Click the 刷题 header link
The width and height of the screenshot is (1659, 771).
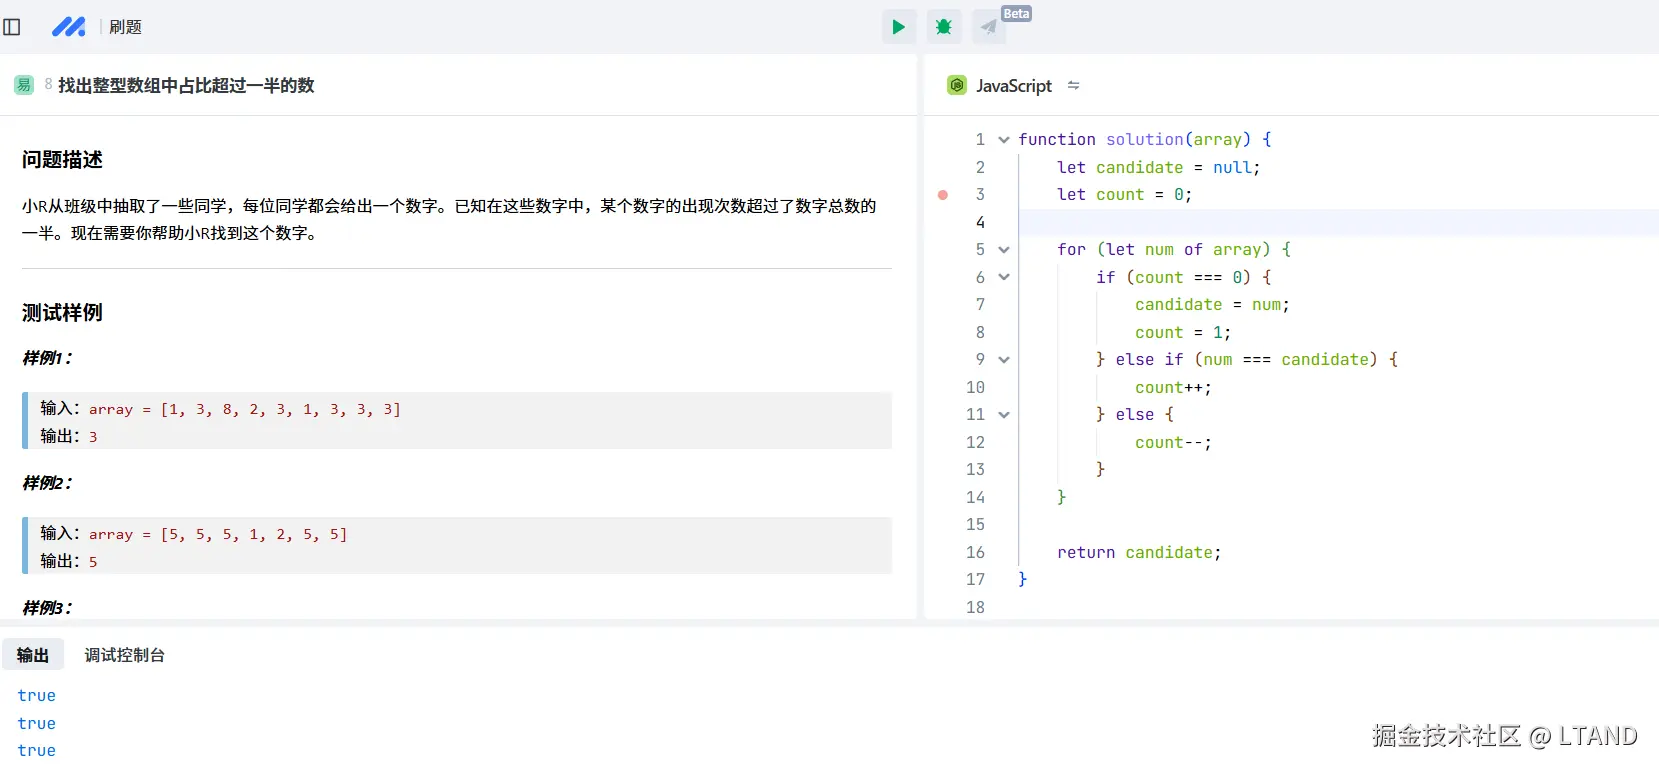[125, 27]
